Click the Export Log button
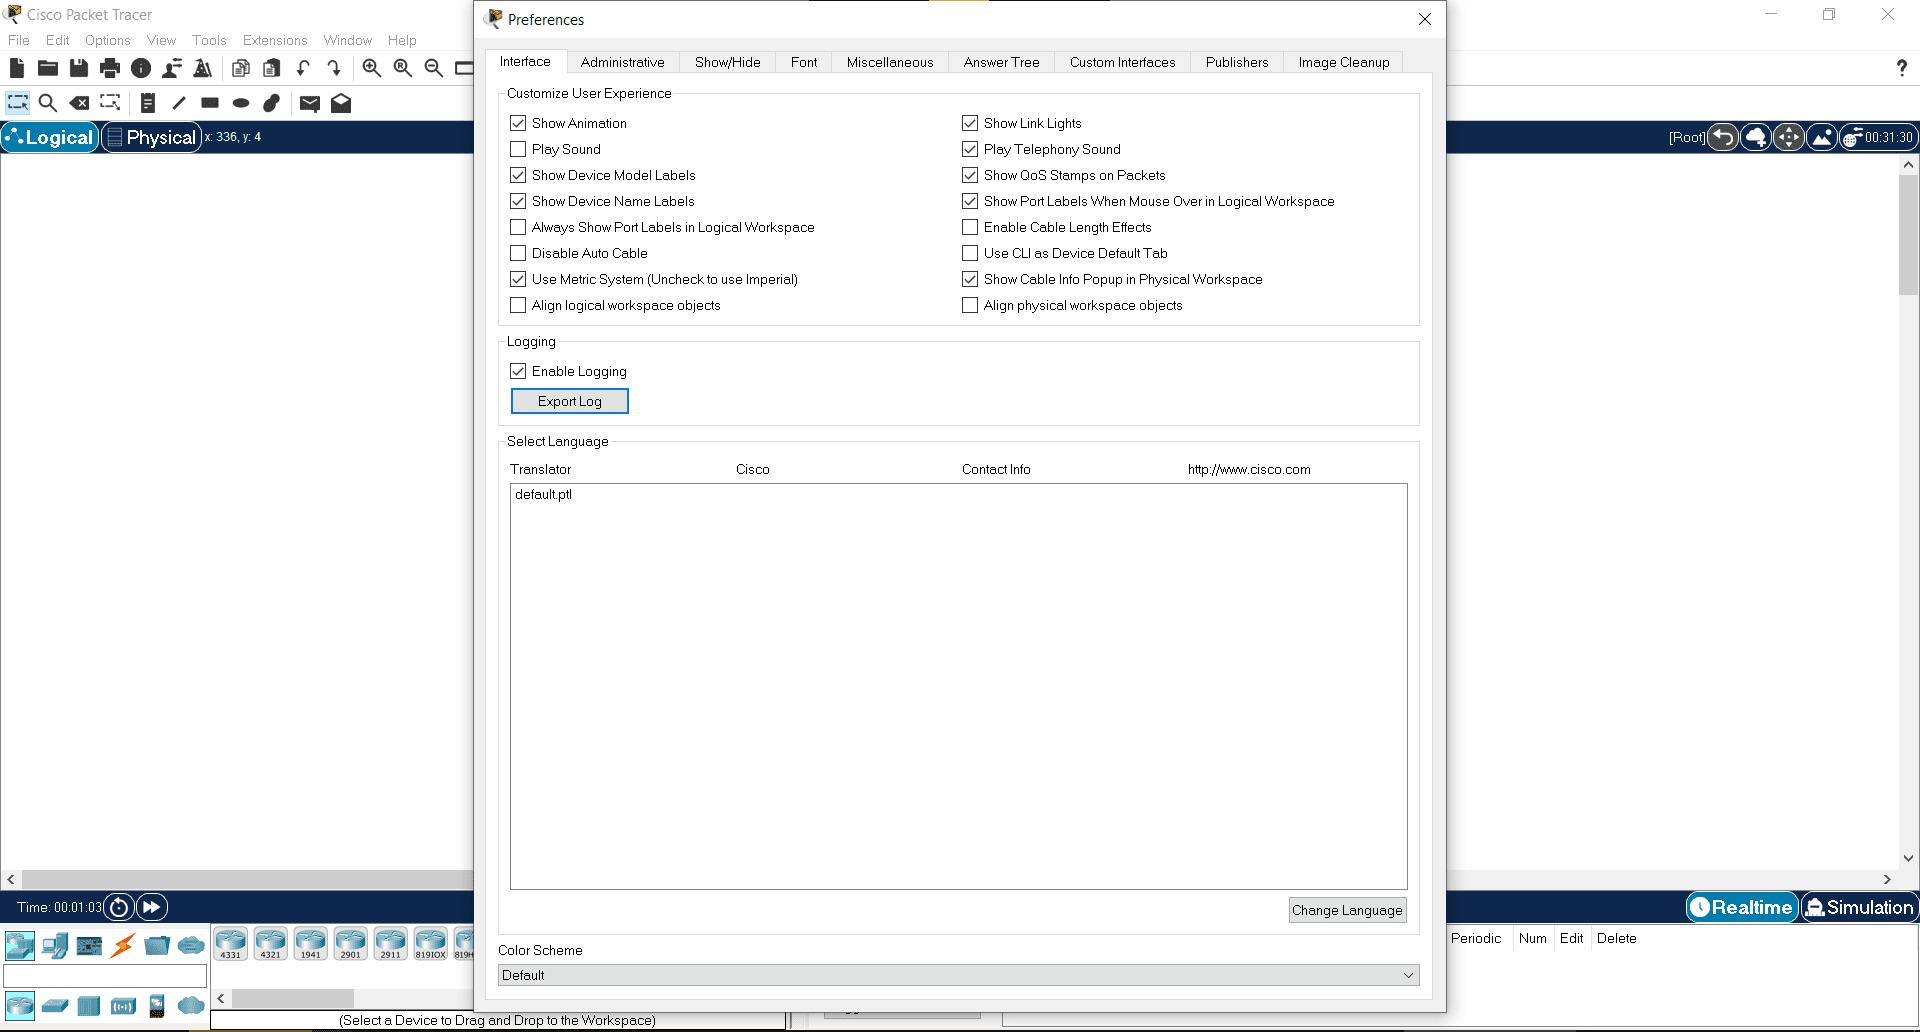1920x1032 pixels. (570, 401)
